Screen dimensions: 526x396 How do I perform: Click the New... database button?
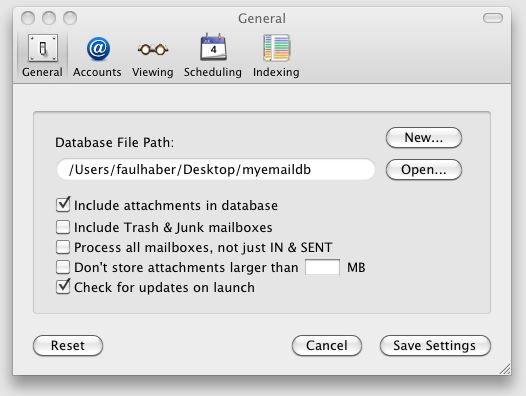pos(424,138)
